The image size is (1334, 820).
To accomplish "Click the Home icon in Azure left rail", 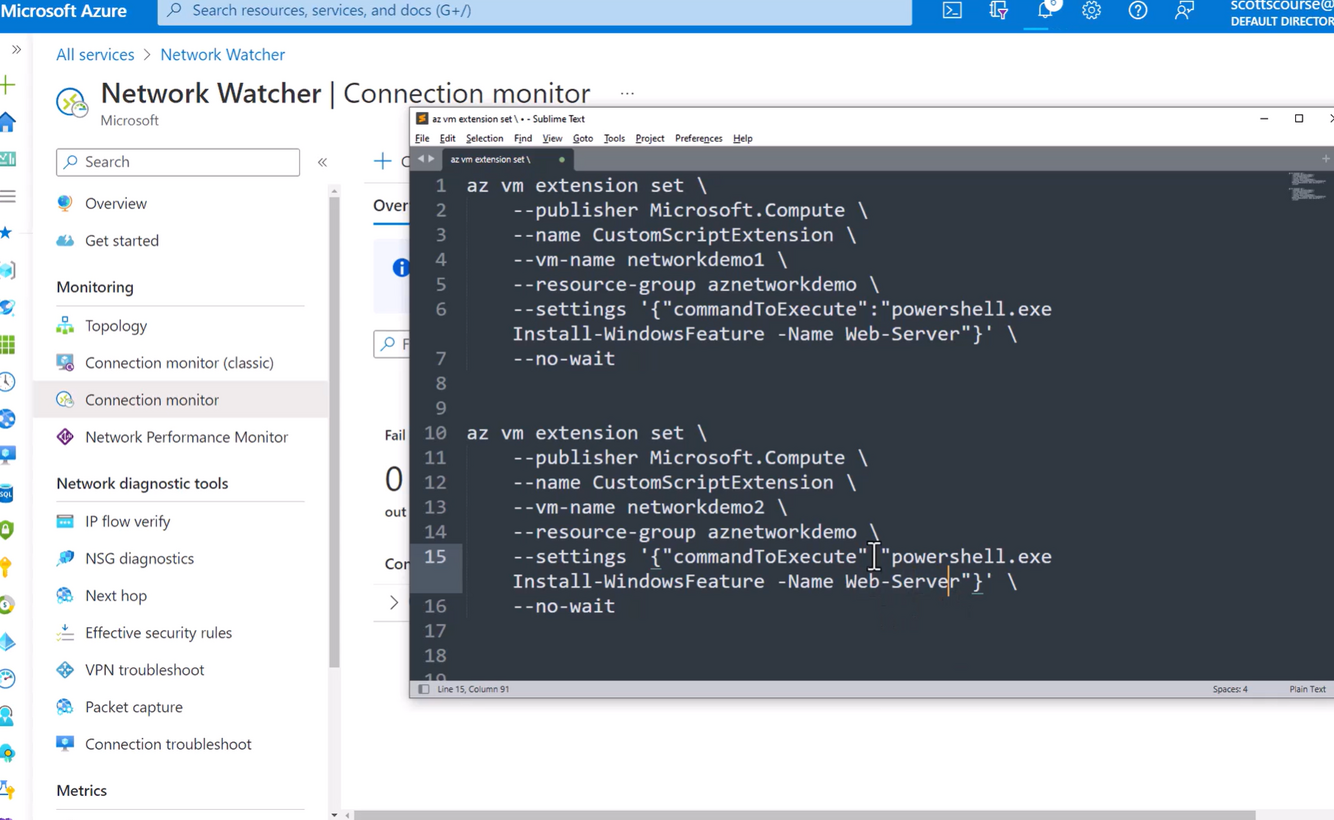I will click(x=8, y=122).
